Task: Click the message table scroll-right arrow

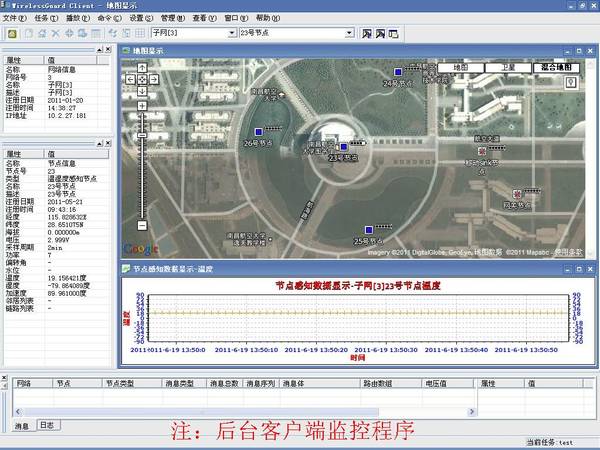Action: tap(472, 412)
